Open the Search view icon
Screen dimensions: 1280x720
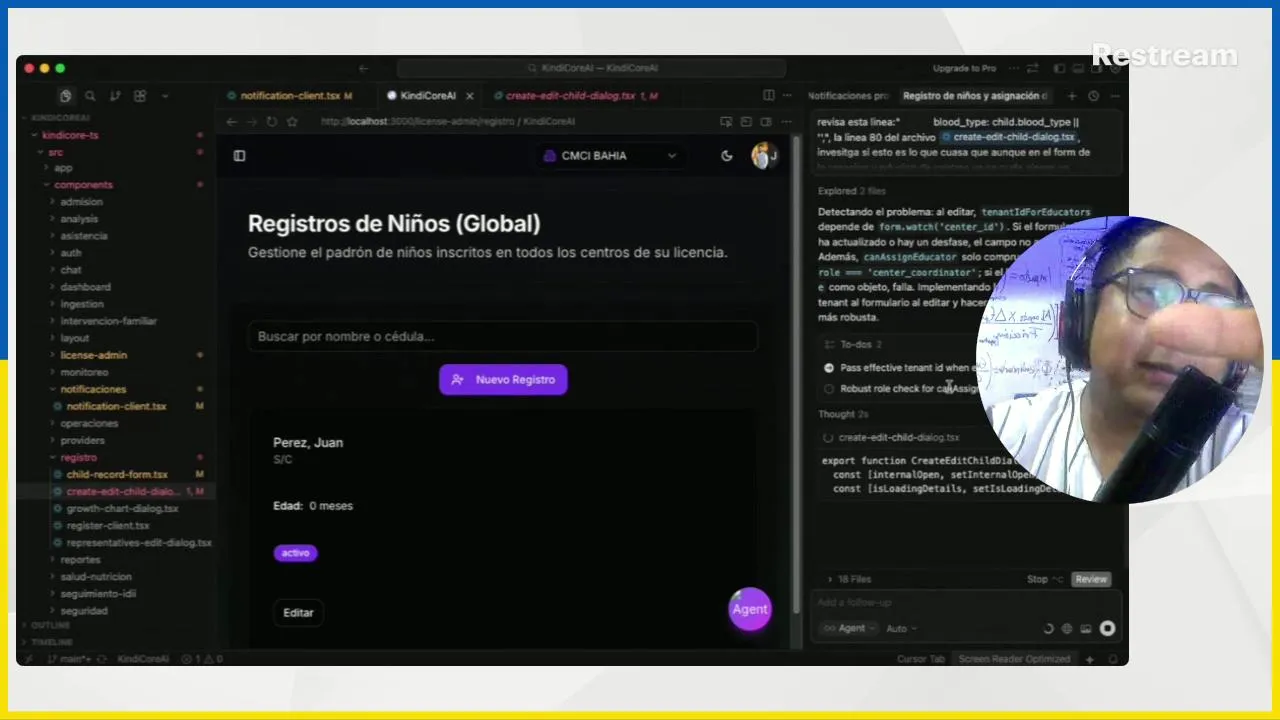click(90, 96)
